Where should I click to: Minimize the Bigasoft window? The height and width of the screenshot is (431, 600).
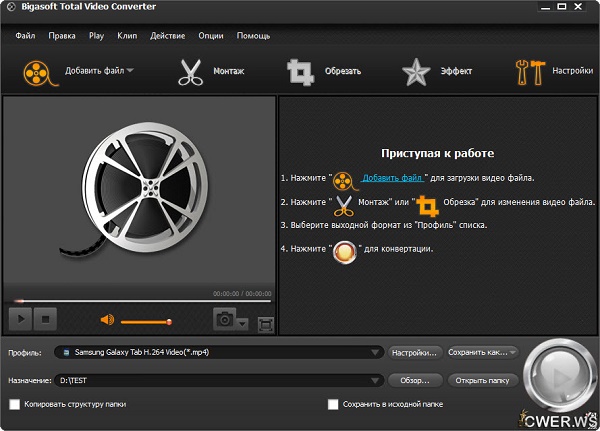pos(545,7)
